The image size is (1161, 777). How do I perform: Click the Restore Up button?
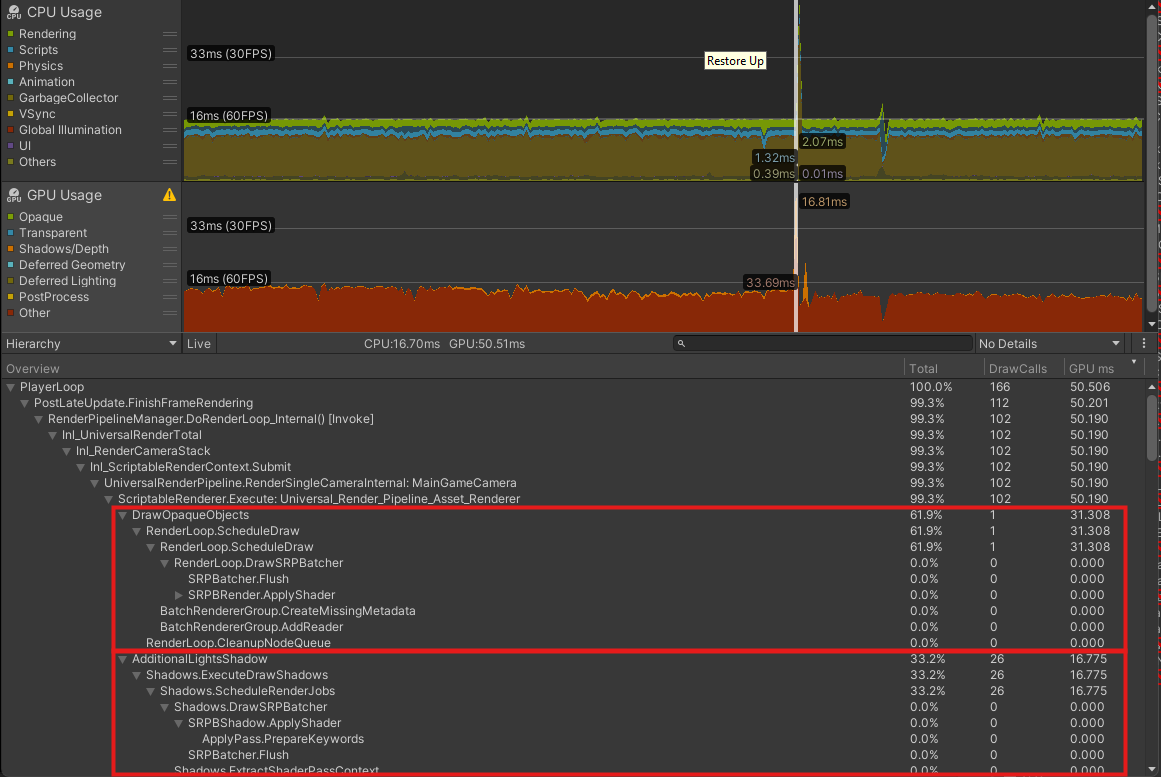(734, 60)
